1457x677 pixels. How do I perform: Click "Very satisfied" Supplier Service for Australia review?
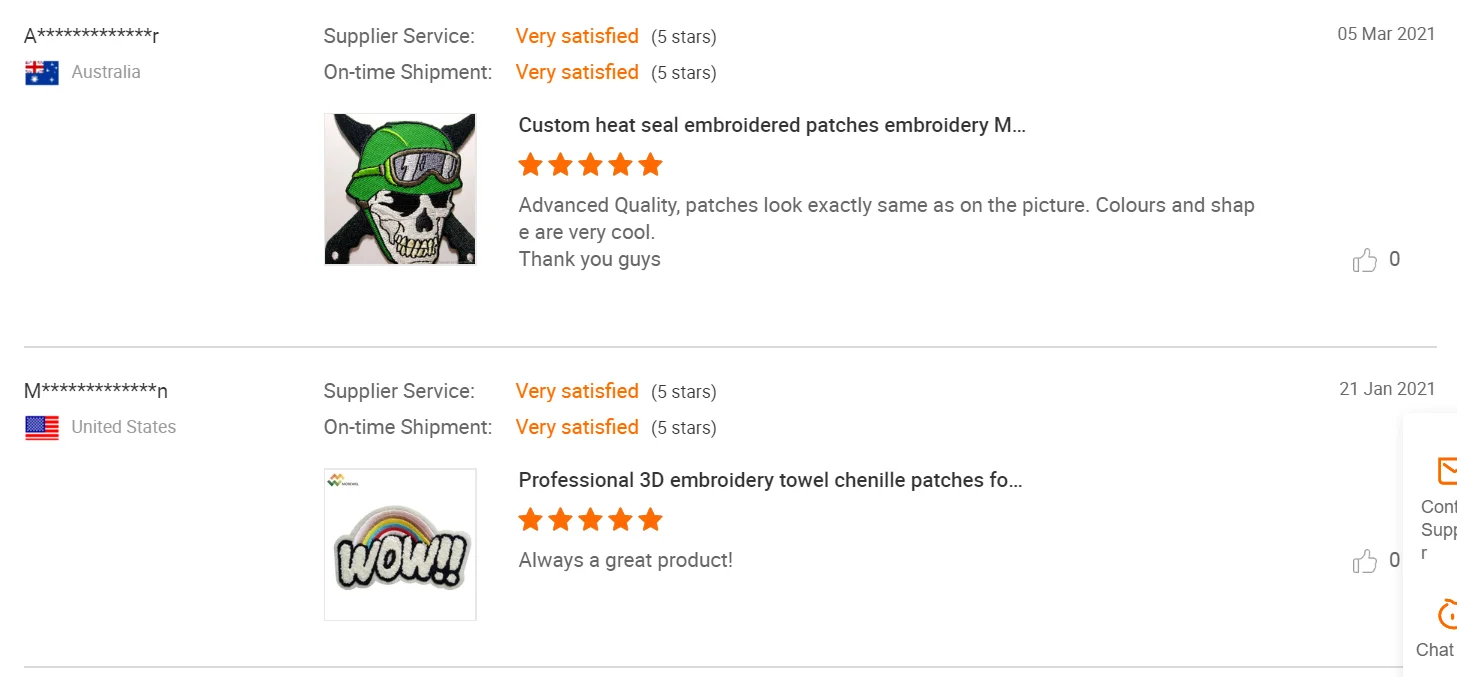[577, 36]
